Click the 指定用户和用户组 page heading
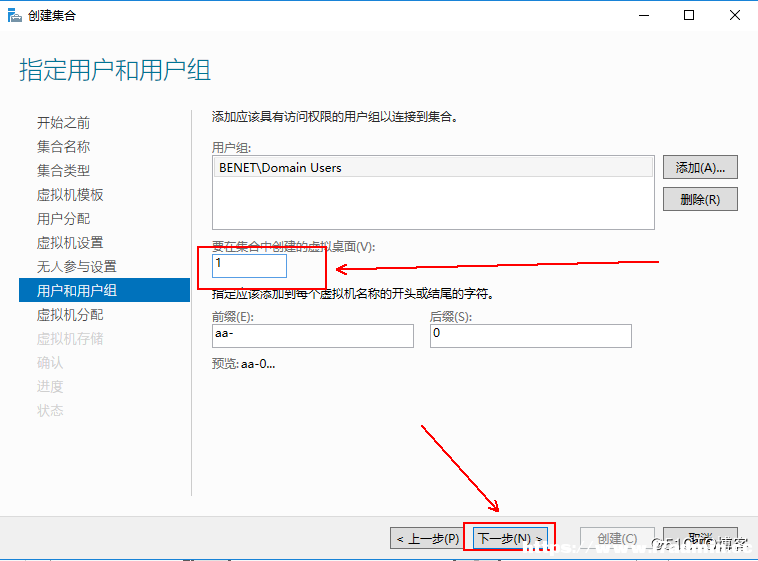This screenshot has width=758, height=561. click(115, 70)
